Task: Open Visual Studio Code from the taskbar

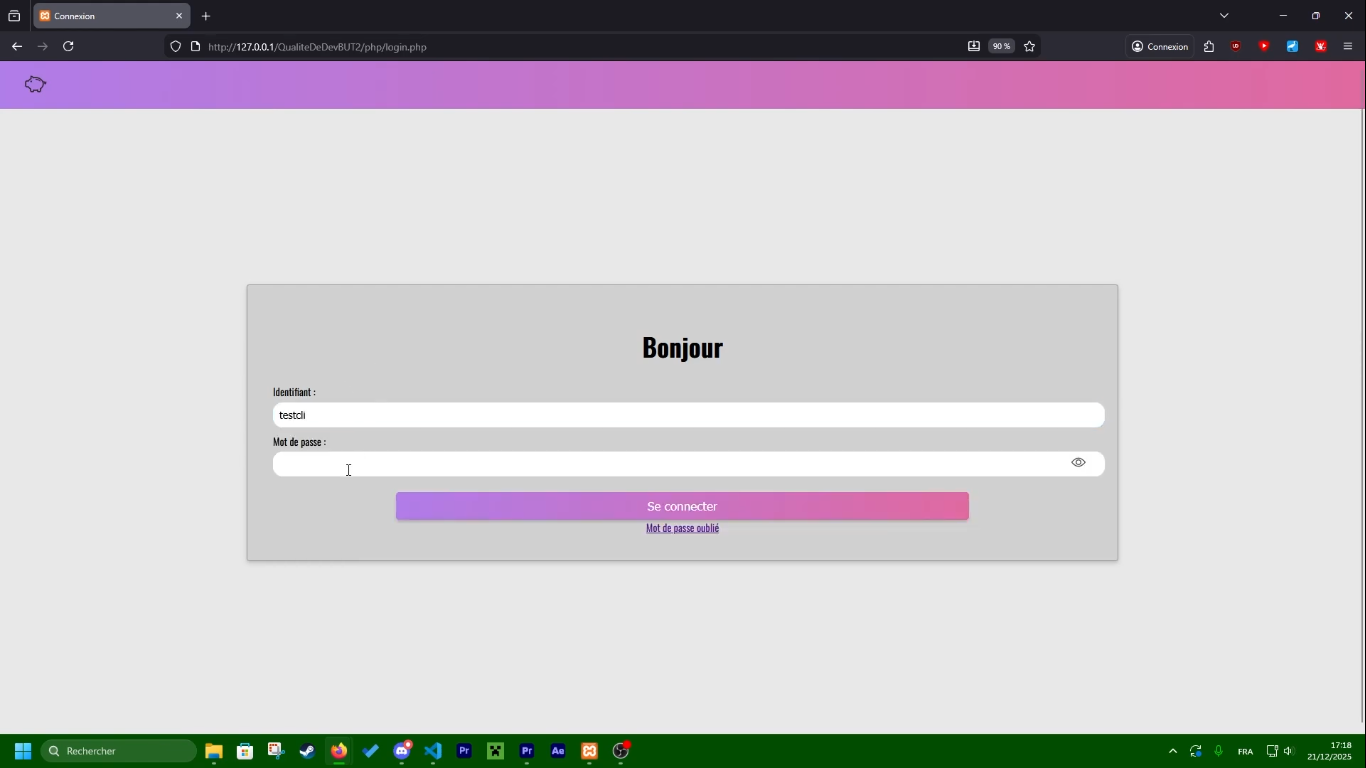Action: click(x=433, y=751)
